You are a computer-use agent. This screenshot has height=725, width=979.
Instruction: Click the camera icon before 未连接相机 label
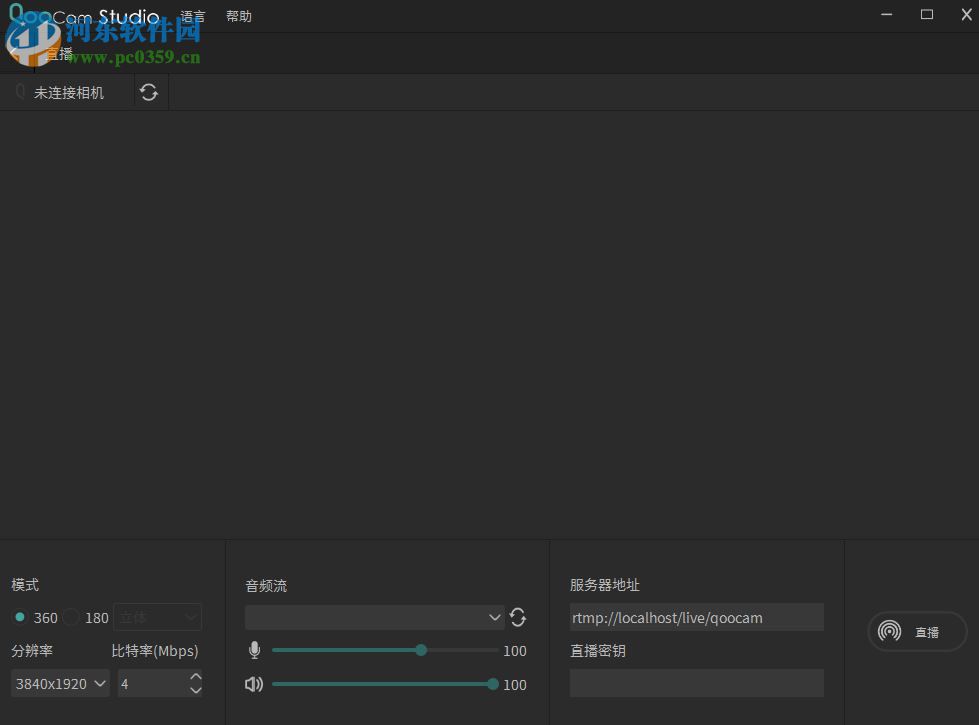pyautogui.click(x=19, y=91)
